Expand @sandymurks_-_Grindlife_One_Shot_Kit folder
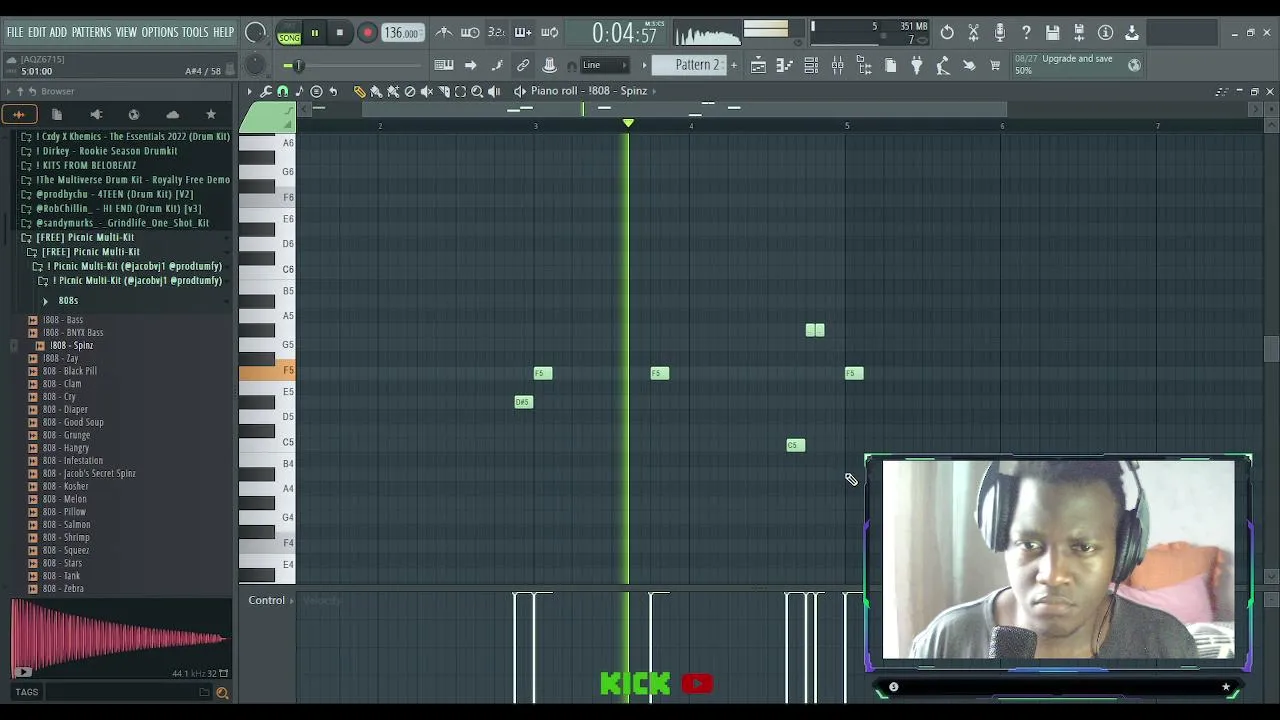Viewport: 1280px width, 720px height. coord(122,223)
